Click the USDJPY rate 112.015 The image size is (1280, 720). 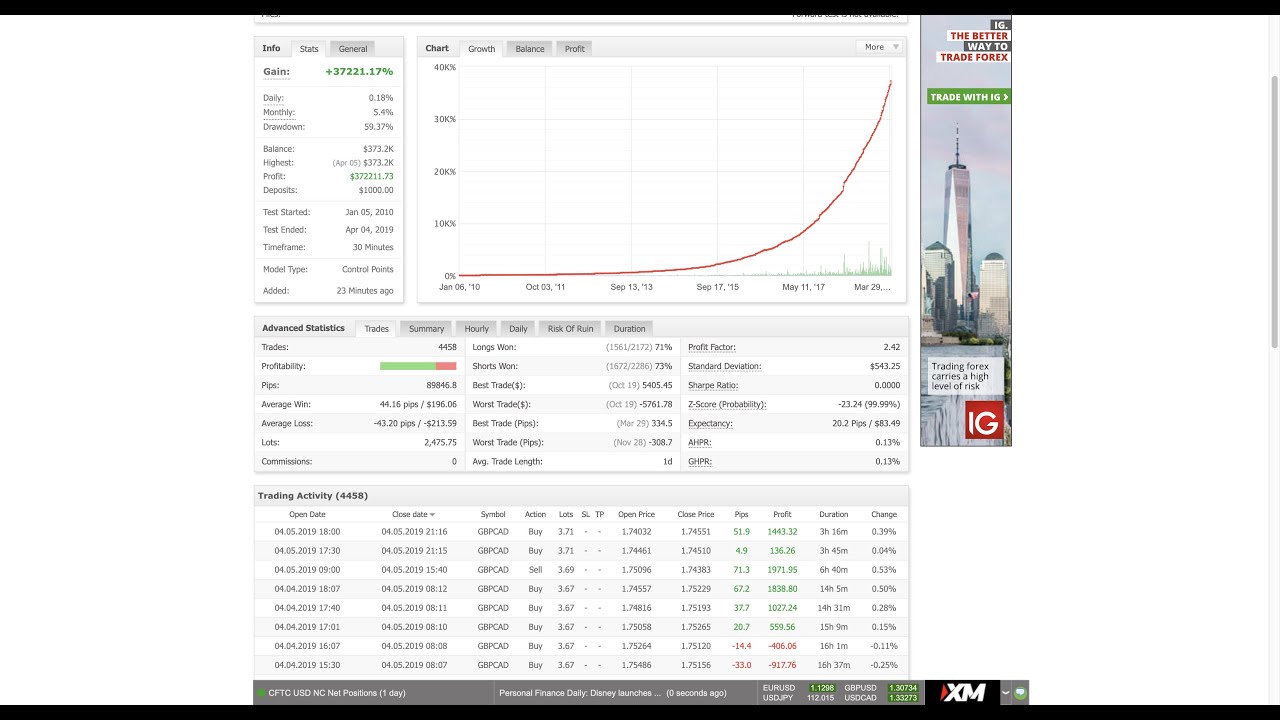point(822,698)
